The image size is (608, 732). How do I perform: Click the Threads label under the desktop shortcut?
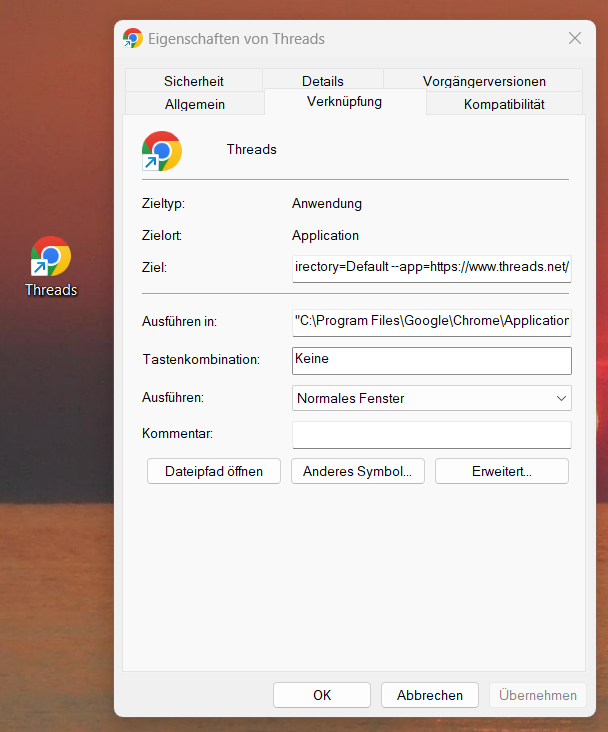pyautogui.click(x=51, y=290)
